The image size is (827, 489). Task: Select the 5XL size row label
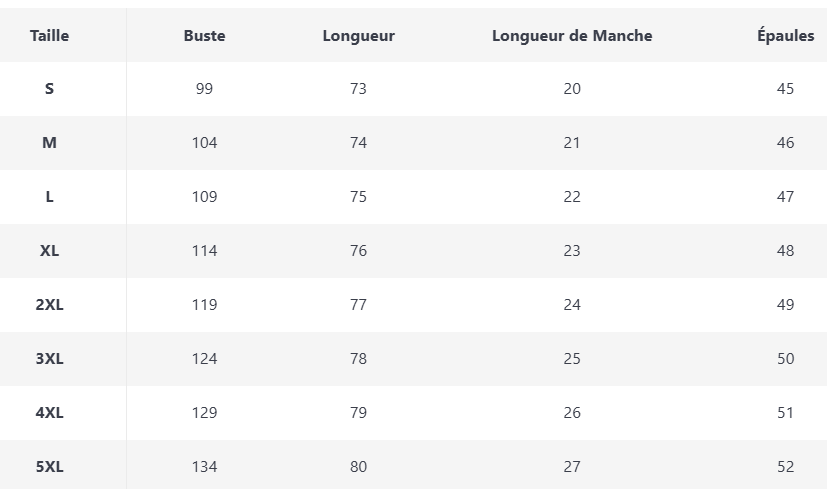pos(49,467)
